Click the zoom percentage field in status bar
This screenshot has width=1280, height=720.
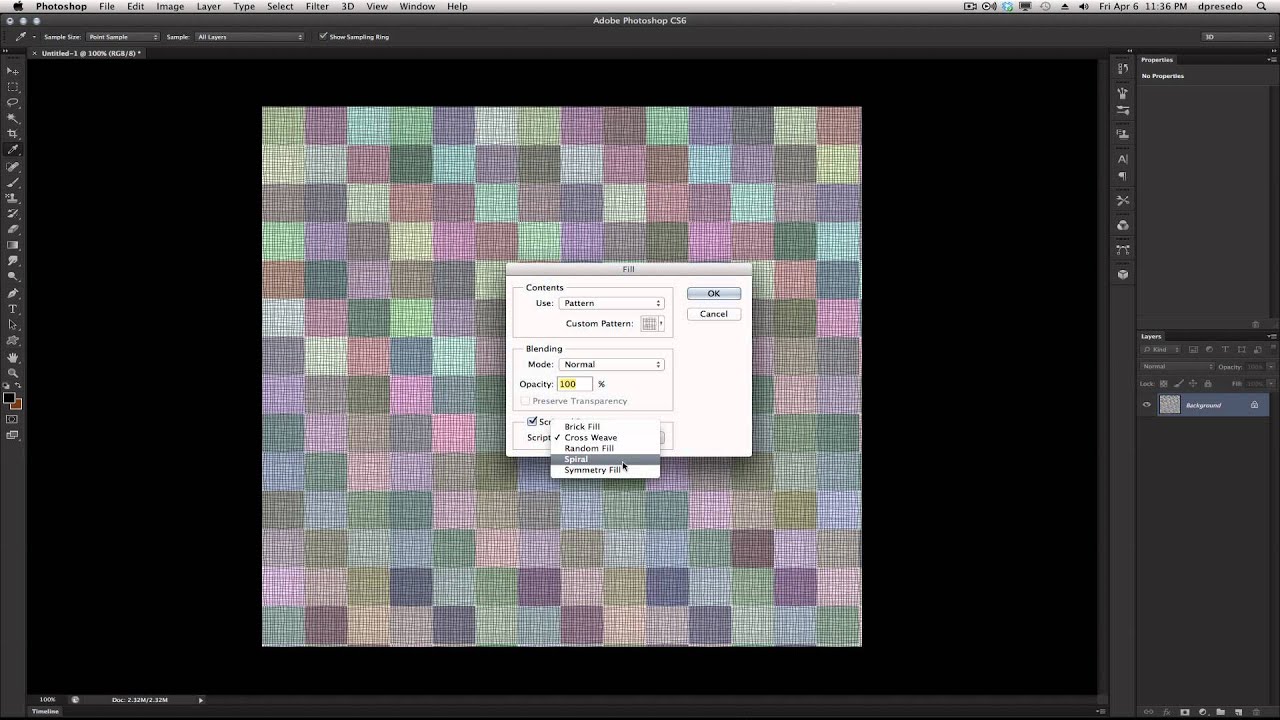(x=47, y=700)
